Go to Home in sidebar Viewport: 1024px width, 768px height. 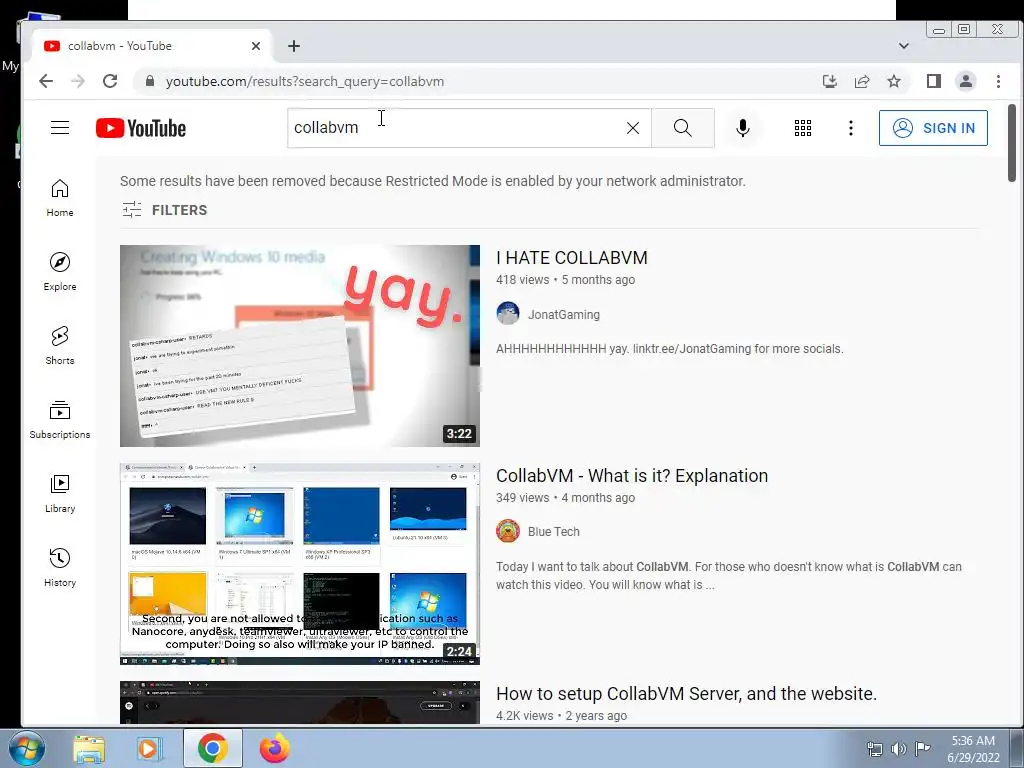59,198
